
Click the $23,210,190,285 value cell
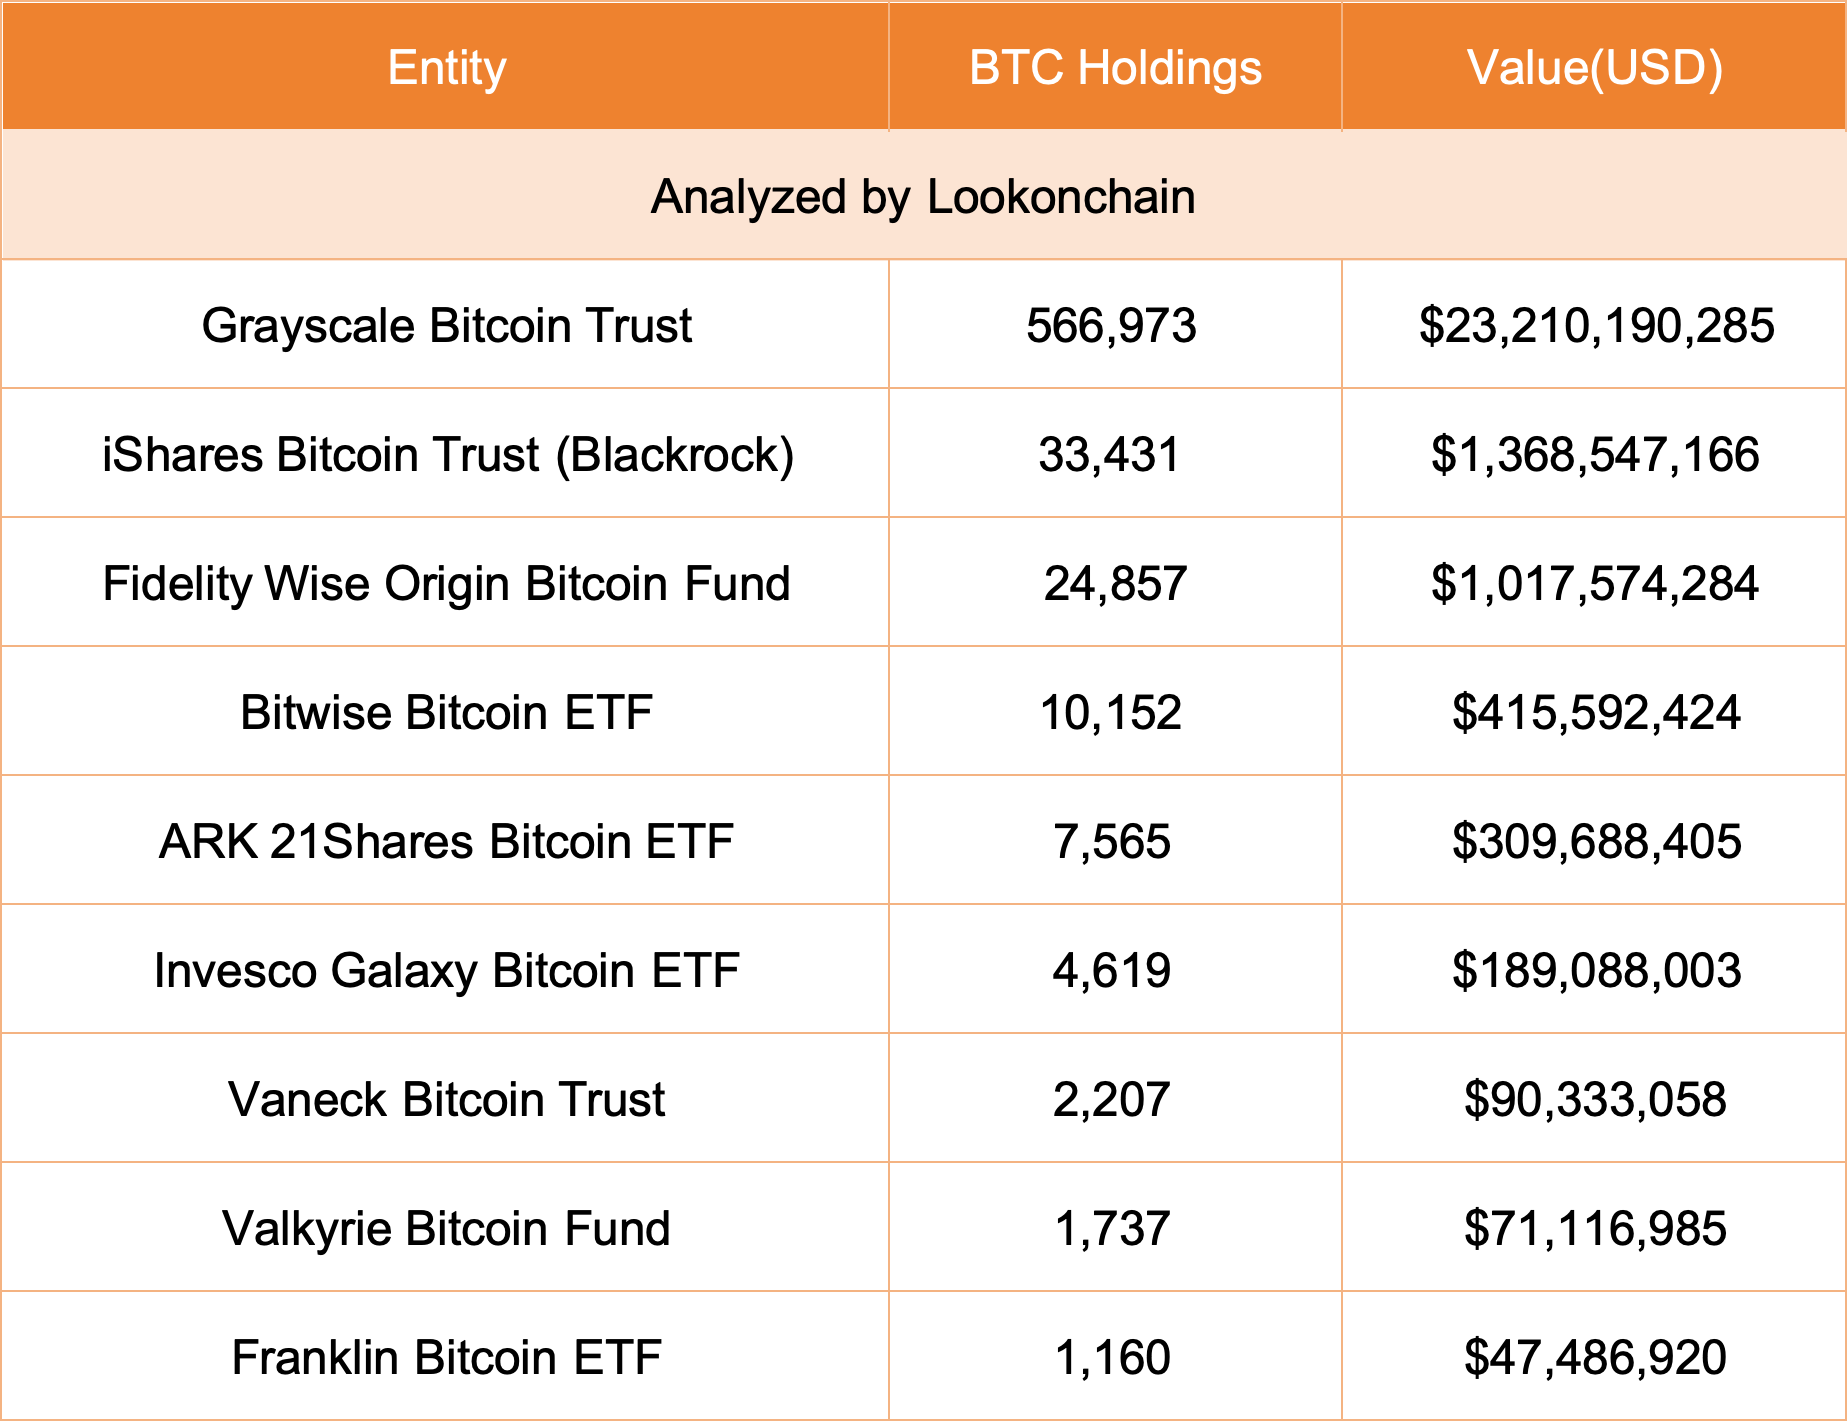click(x=1596, y=326)
